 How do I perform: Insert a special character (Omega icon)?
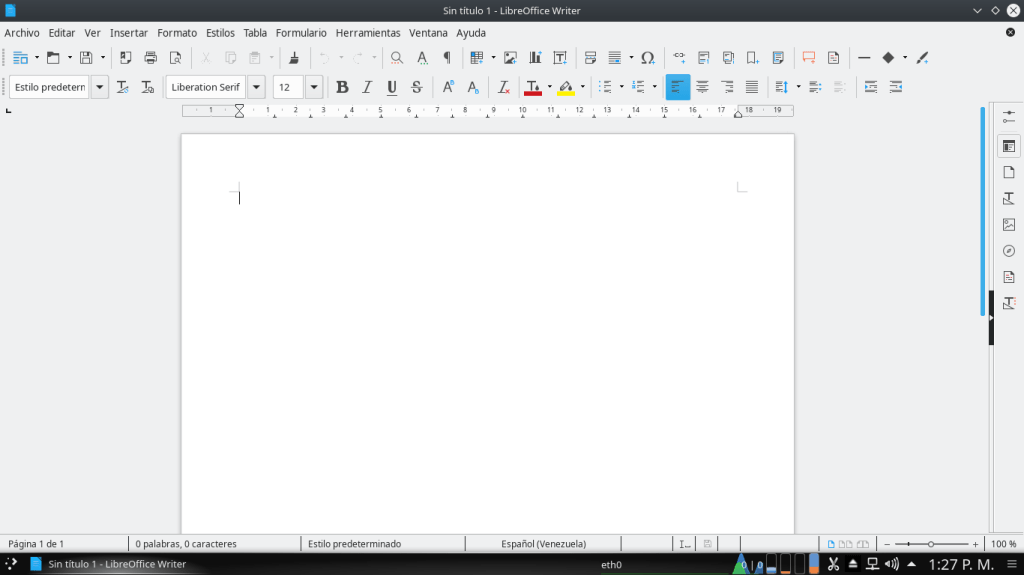tap(648, 58)
